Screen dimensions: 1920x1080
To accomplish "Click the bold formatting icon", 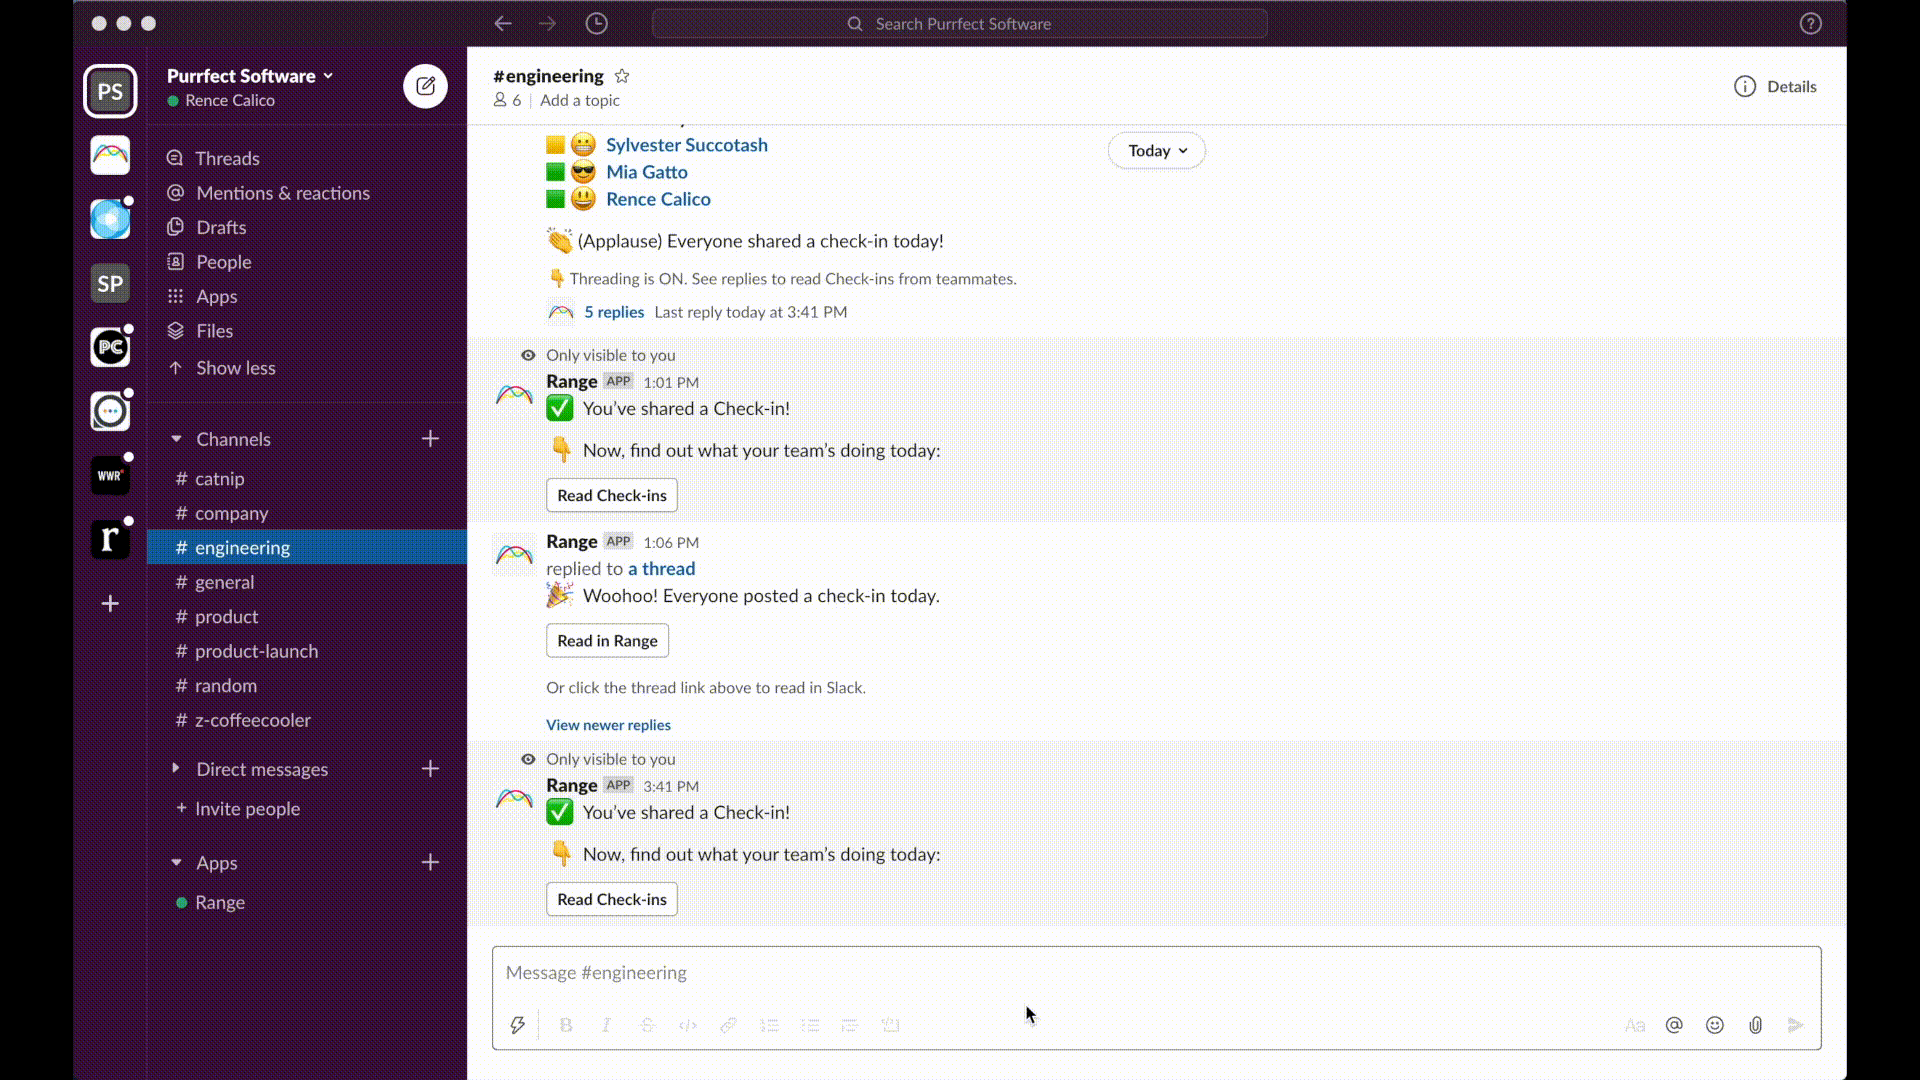I will pyautogui.click(x=566, y=1025).
